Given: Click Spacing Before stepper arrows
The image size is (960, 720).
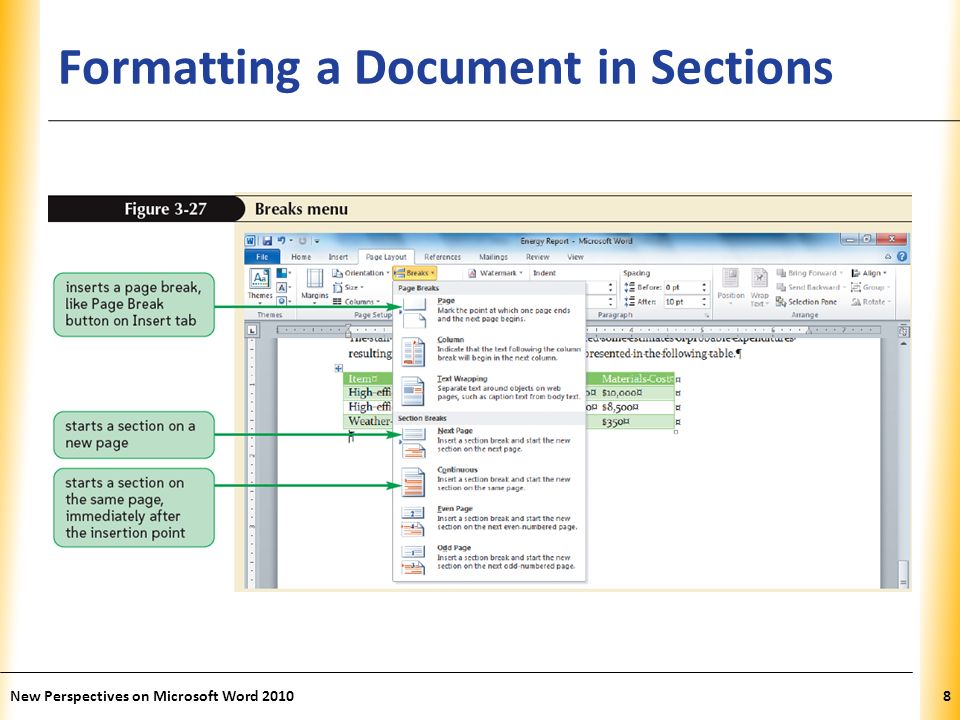Looking at the screenshot, I should (x=704, y=287).
